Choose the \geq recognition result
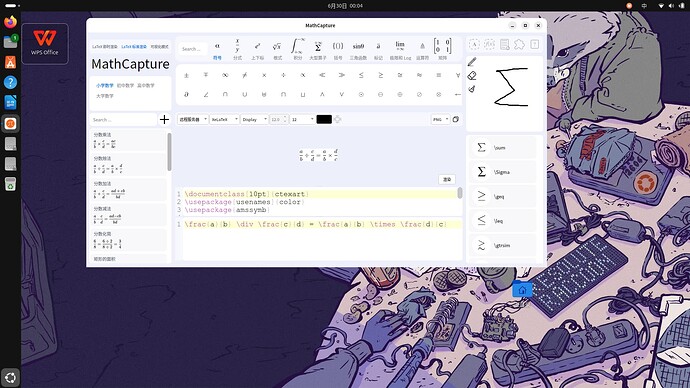690x388 pixels. point(503,196)
